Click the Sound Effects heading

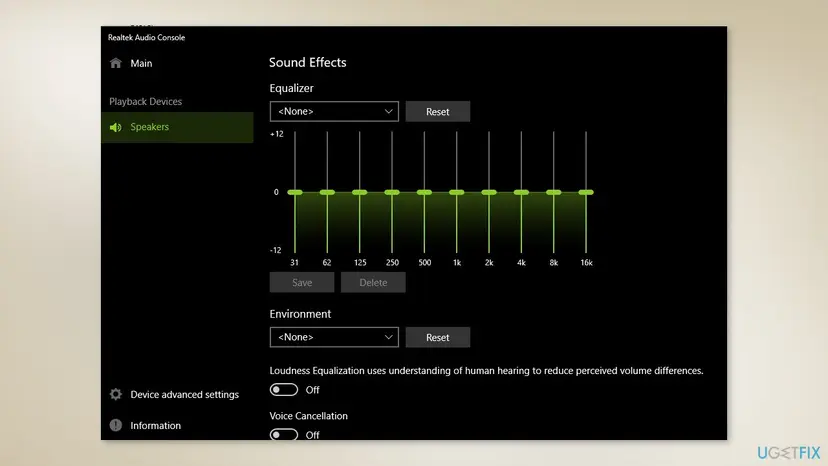click(308, 62)
